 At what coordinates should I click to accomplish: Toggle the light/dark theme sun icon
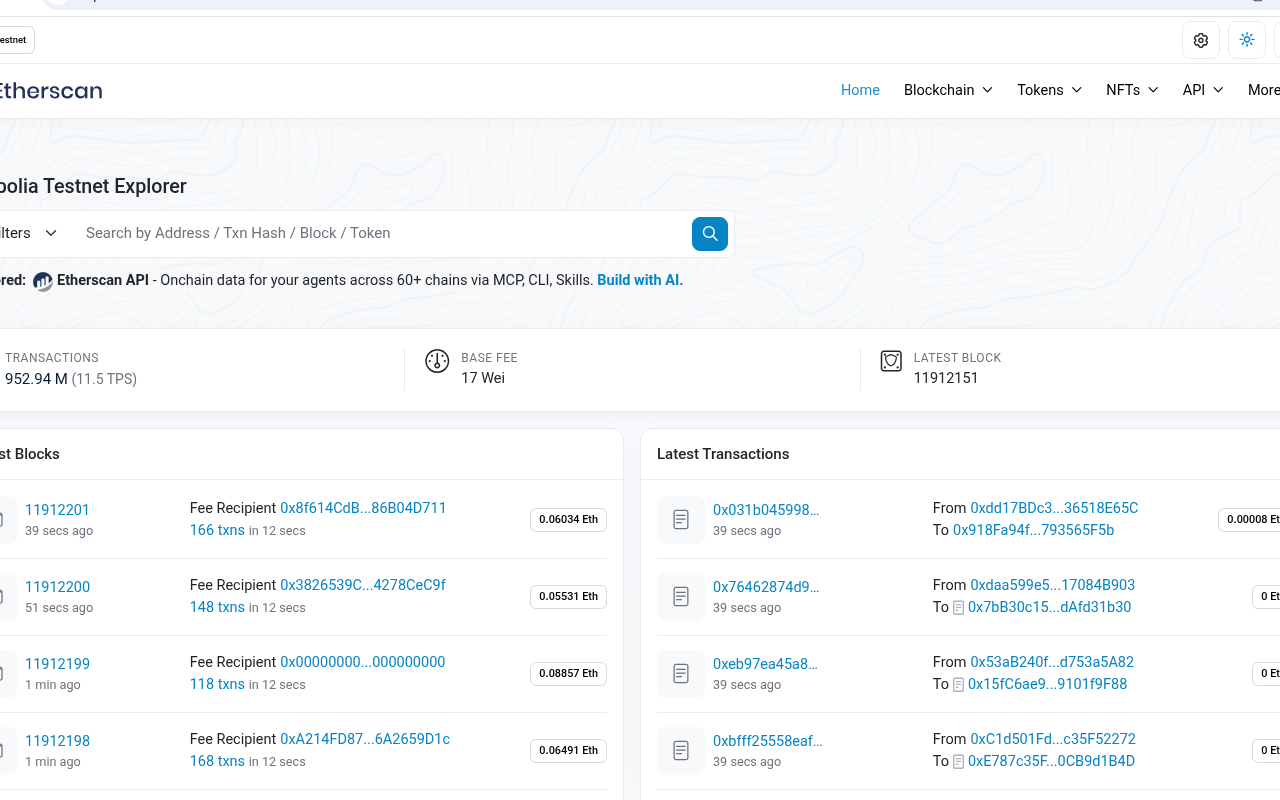click(1247, 40)
